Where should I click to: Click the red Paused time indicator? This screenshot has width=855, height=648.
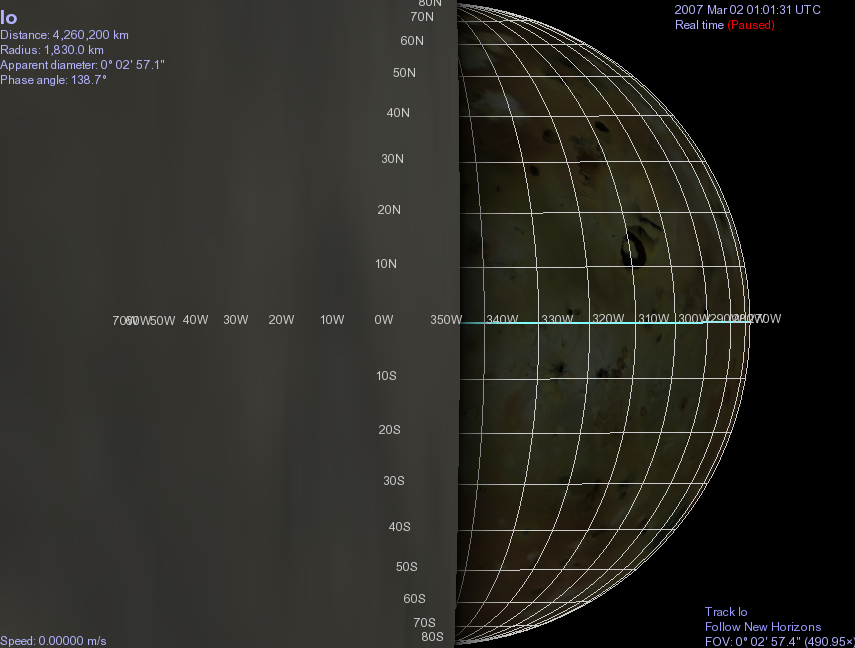751,25
